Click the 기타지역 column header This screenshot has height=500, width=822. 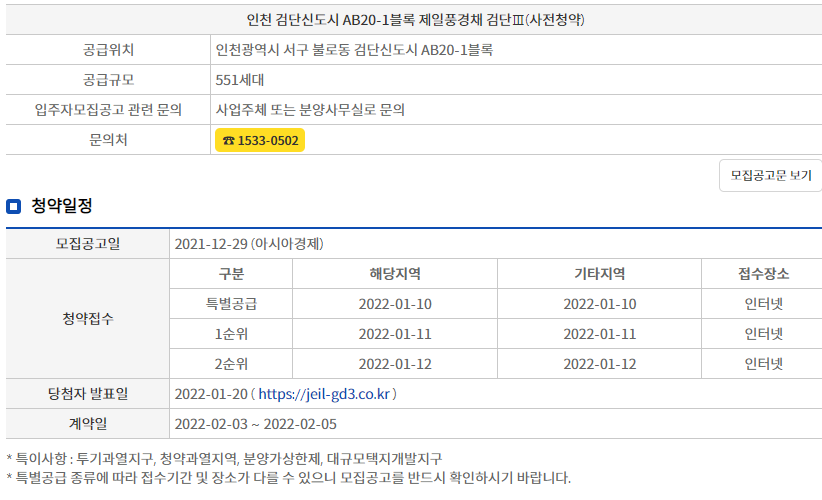point(600,274)
